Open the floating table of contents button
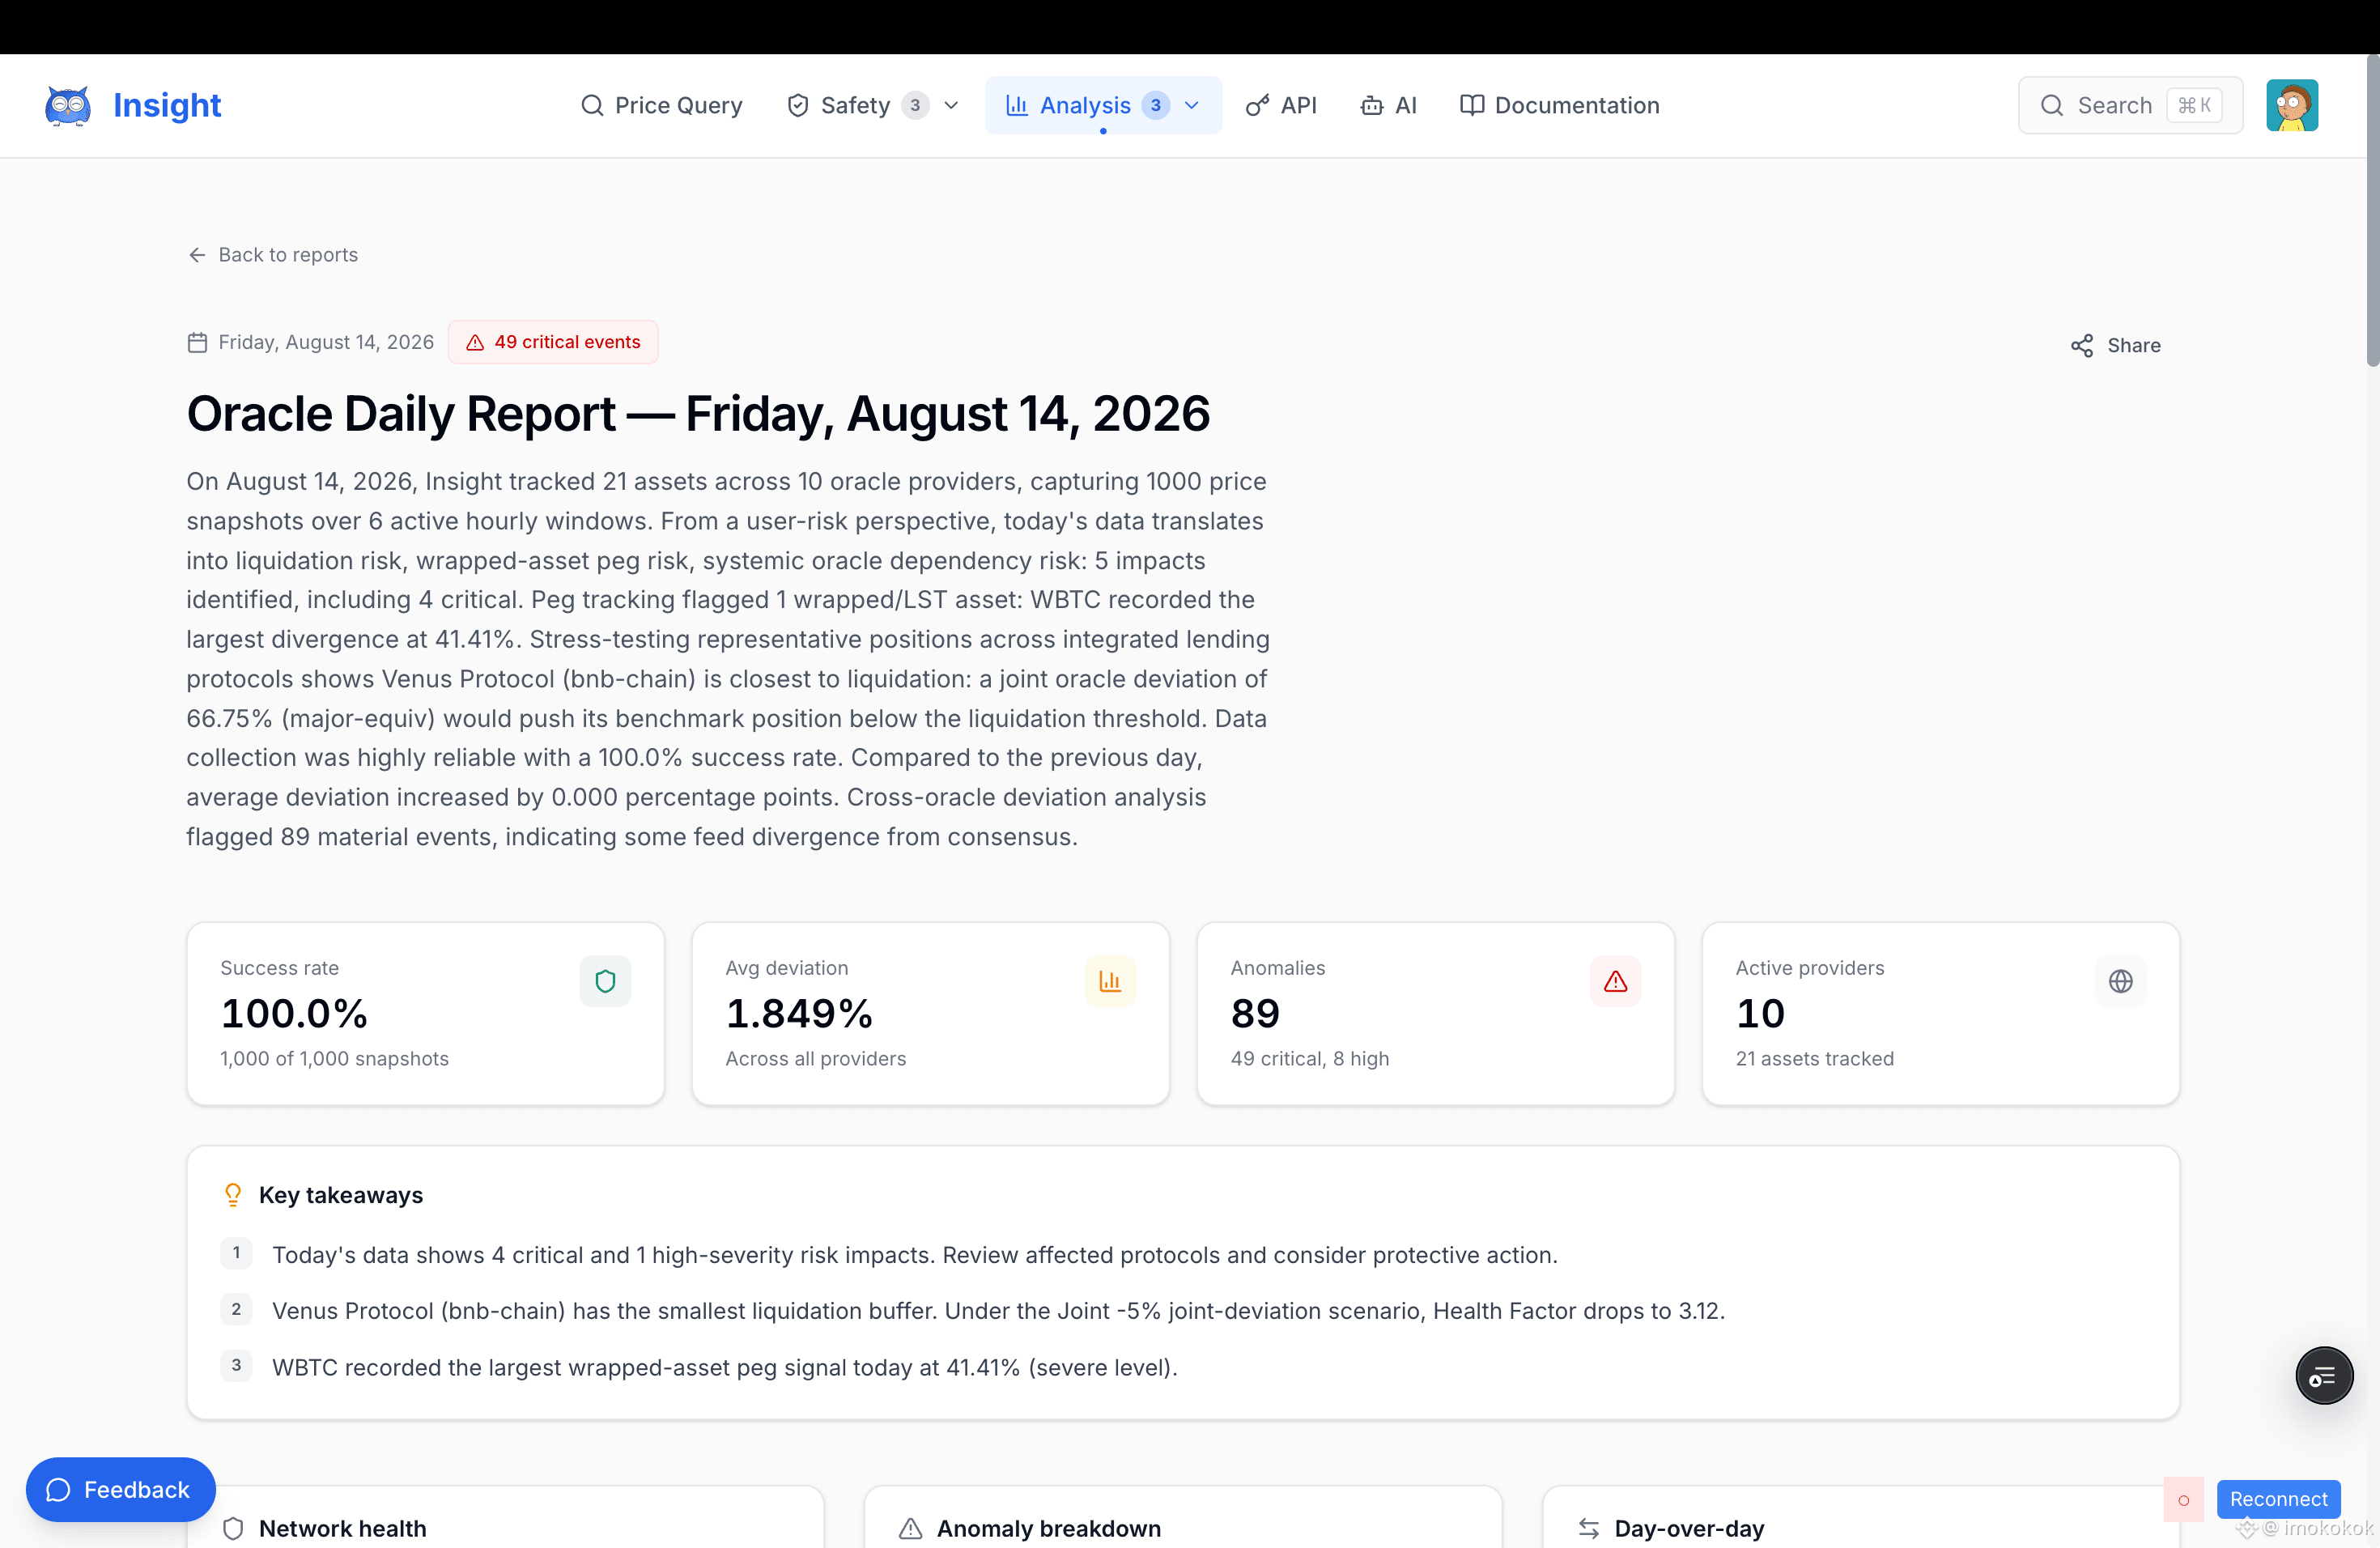This screenshot has width=2380, height=1548. coord(2324,1375)
